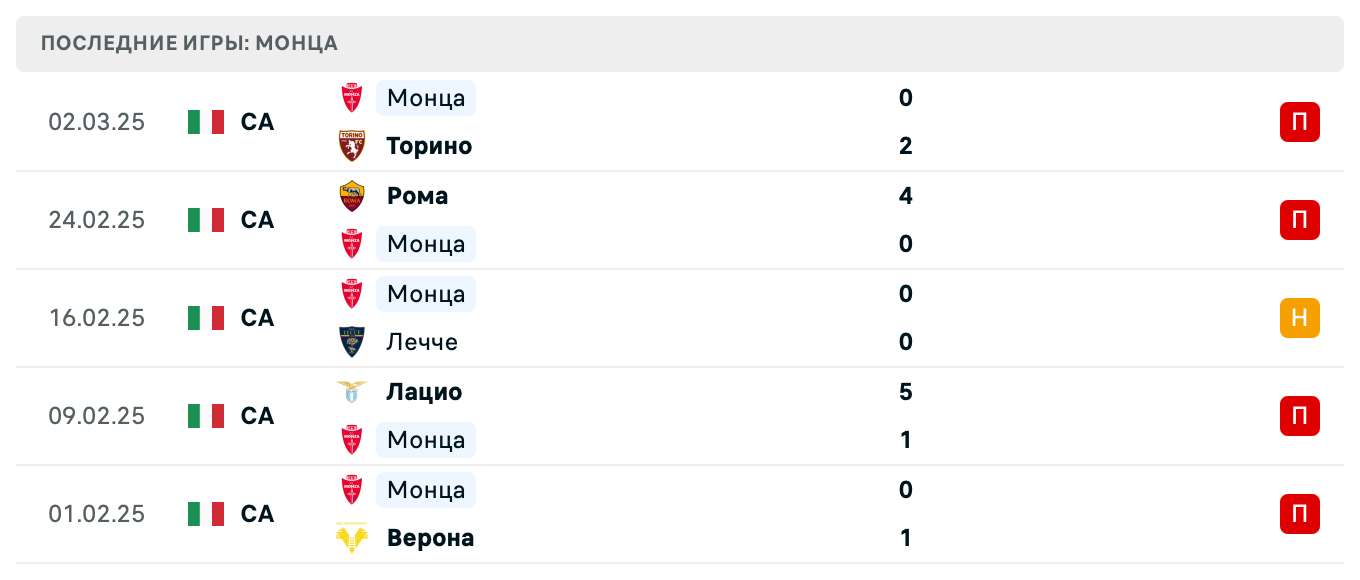Viewport: 1360px width, 580px height.
Task: Select the yellow Н badge for the Lecce draw
Action: (1299, 318)
